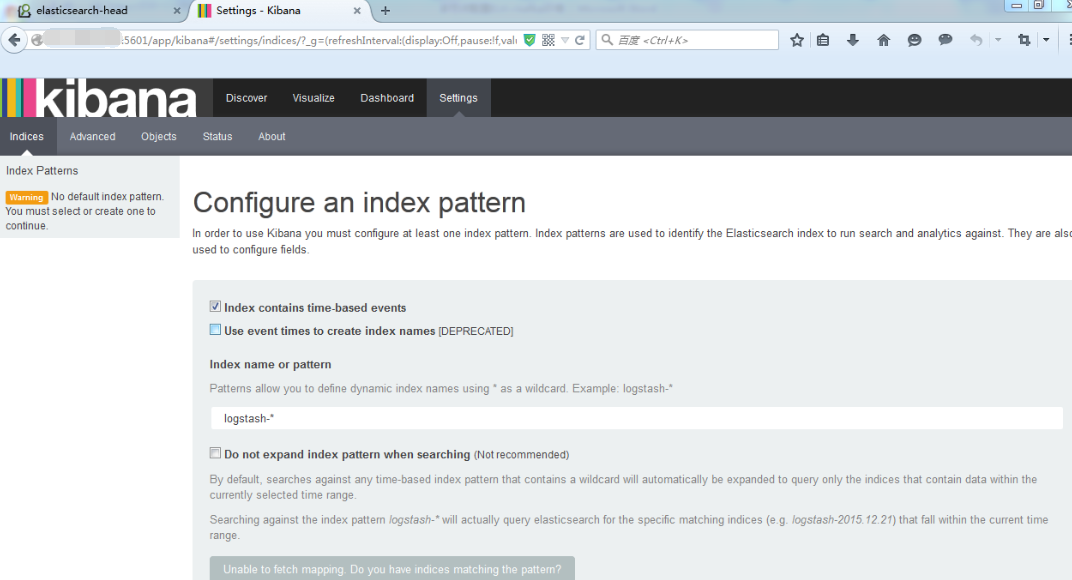This screenshot has width=1072, height=580.
Task: Switch to the Status tab
Action: [x=217, y=136]
